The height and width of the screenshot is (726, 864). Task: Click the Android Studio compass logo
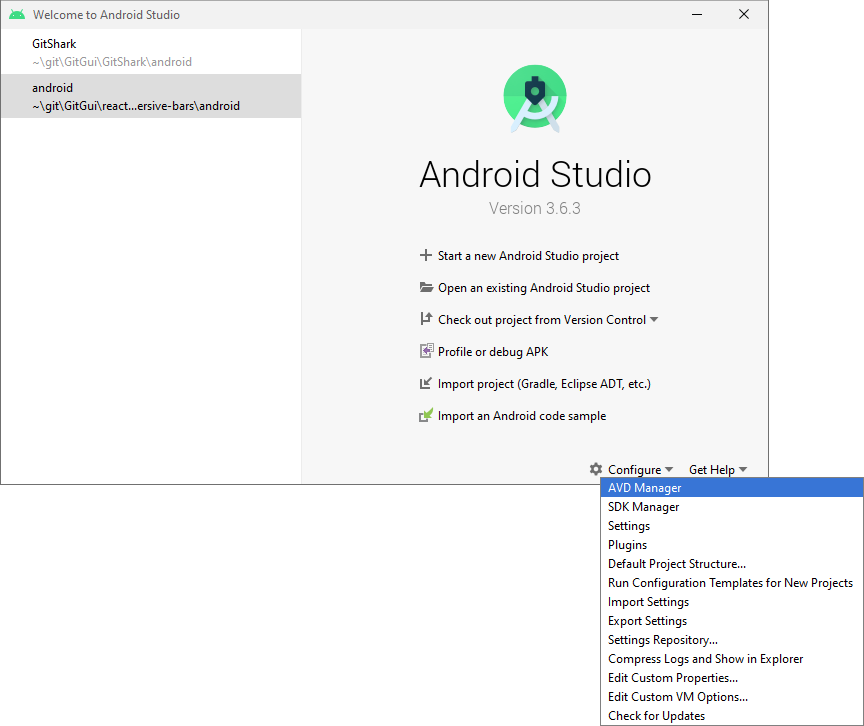click(534, 99)
